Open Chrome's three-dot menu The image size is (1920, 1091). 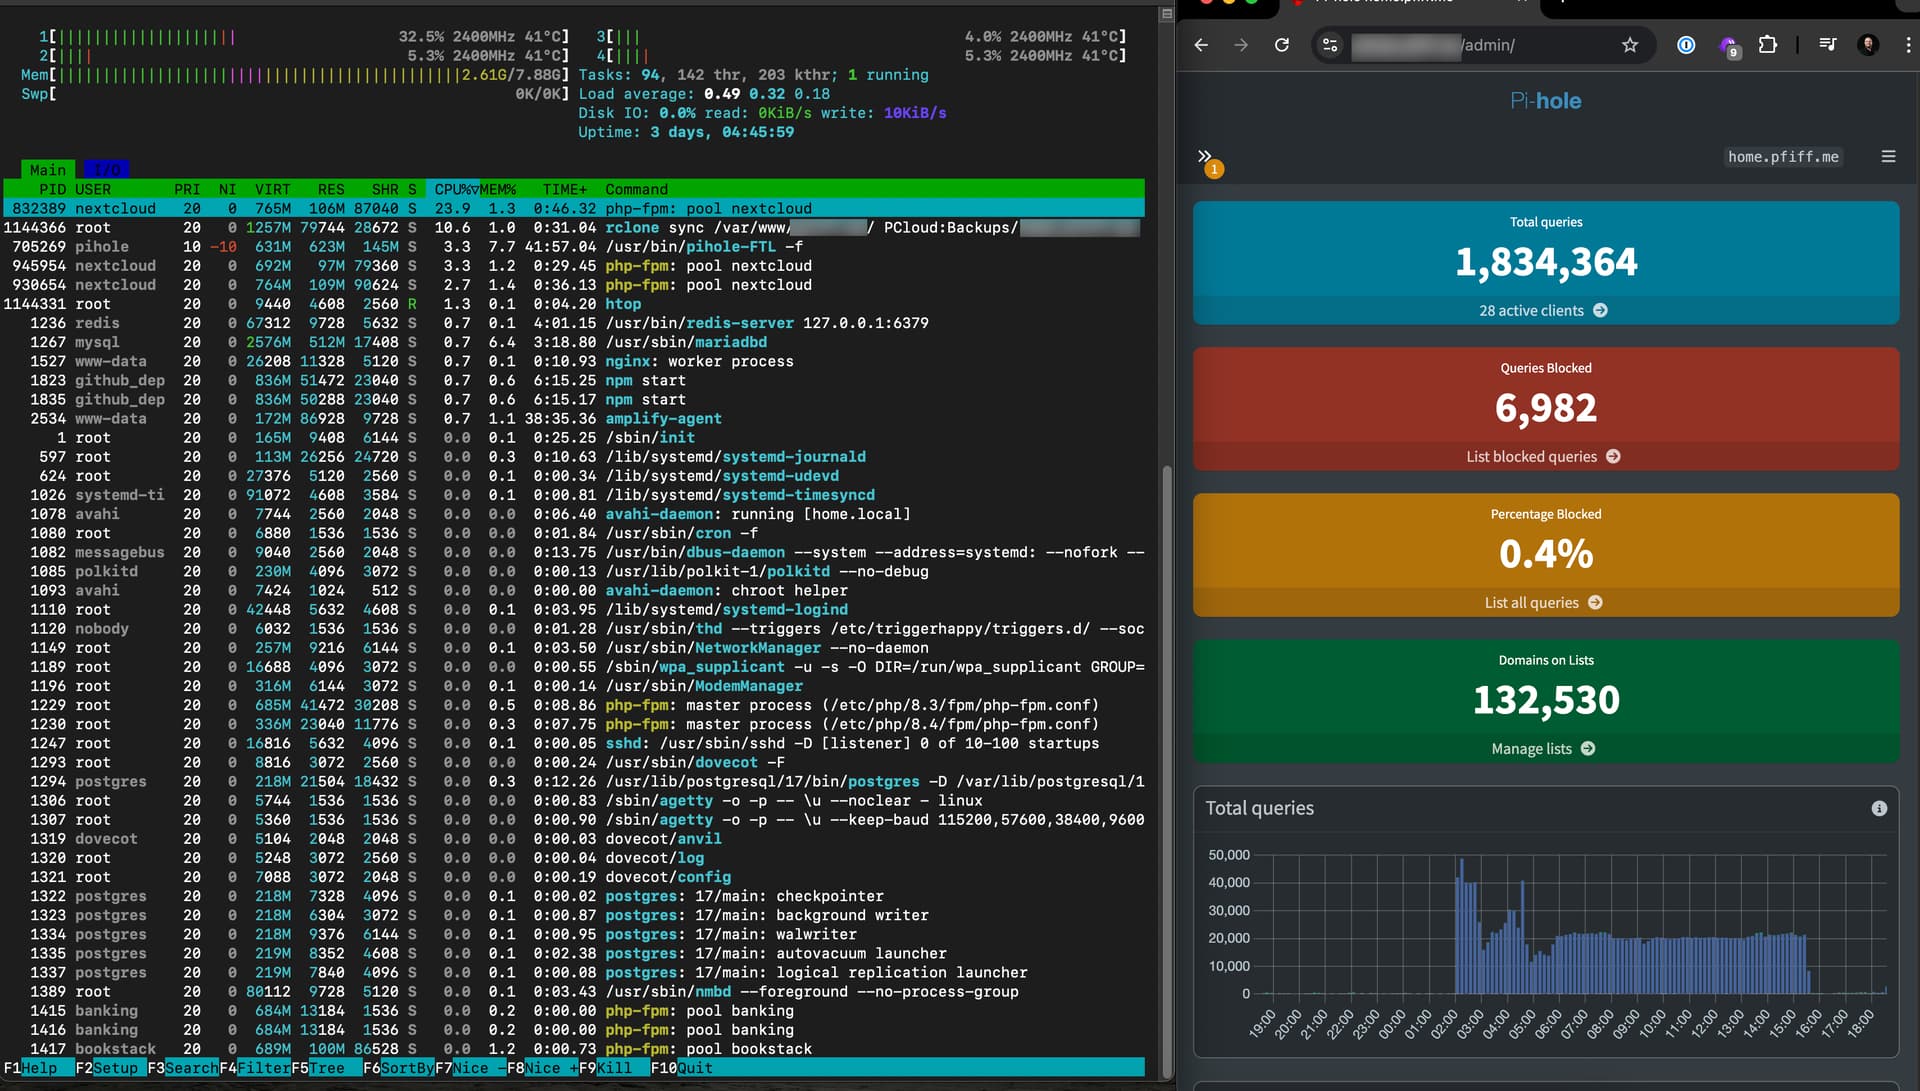click(1907, 45)
